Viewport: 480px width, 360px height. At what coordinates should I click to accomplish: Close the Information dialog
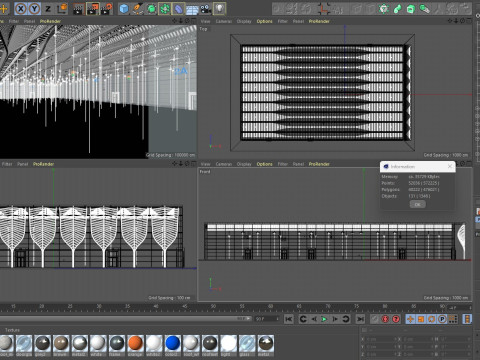[x=450, y=166]
